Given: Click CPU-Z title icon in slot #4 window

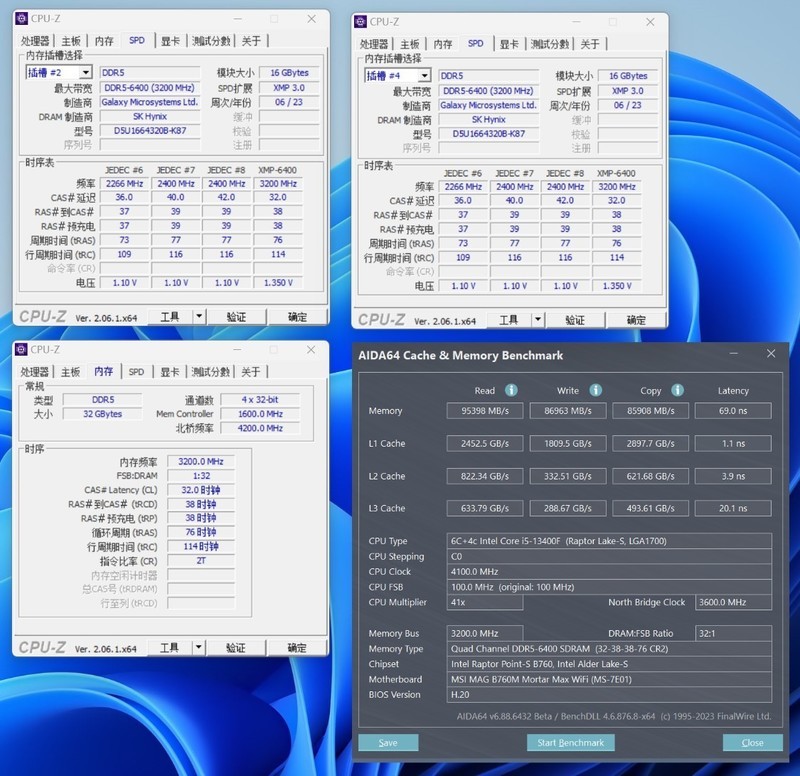Looking at the screenshot, I should tap(360, 21).
